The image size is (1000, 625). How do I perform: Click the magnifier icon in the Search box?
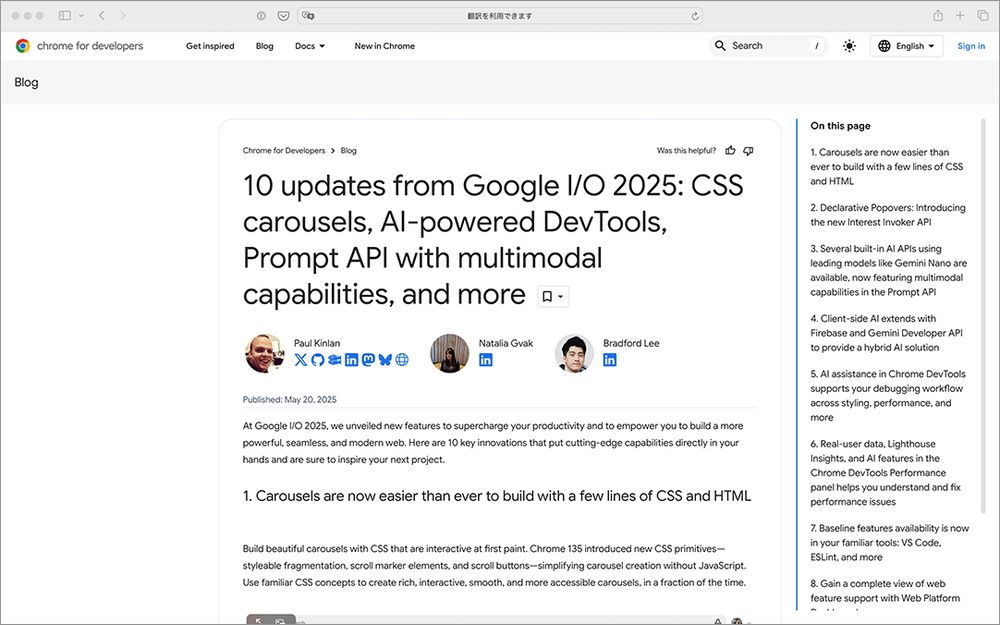point(720,46)
